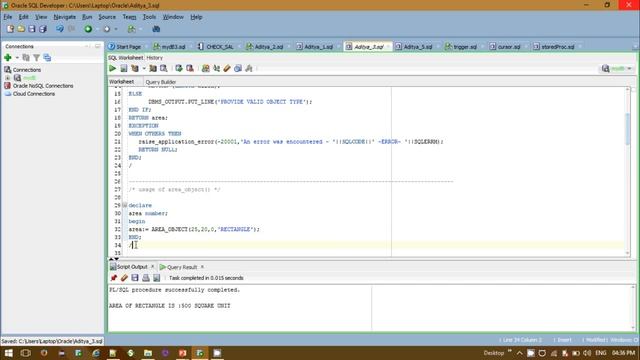Click the Save All icon in main toolbar

42,29
